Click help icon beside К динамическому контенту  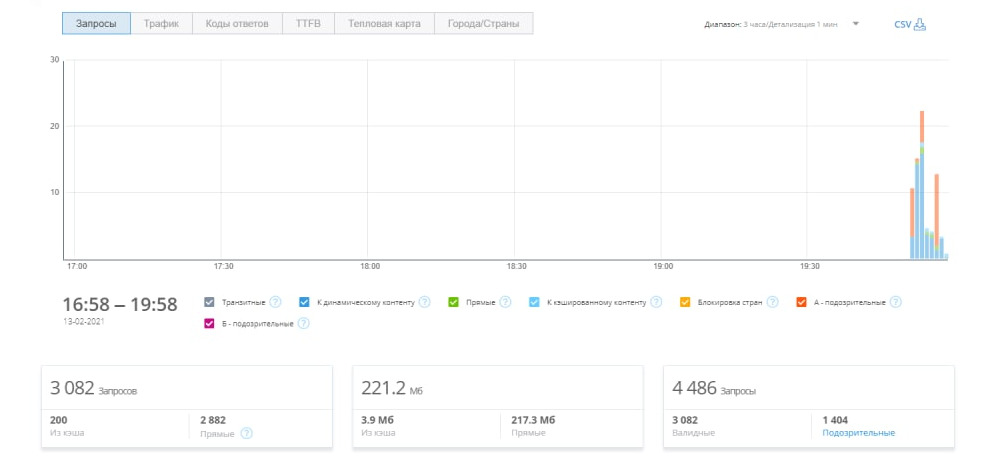(424, 302)
